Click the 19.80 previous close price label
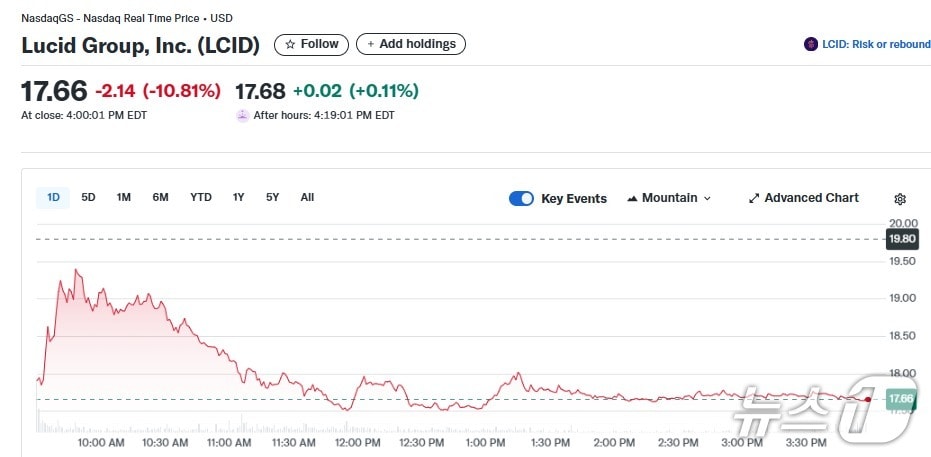The image size is (931, 457). (x=902, y=239)
